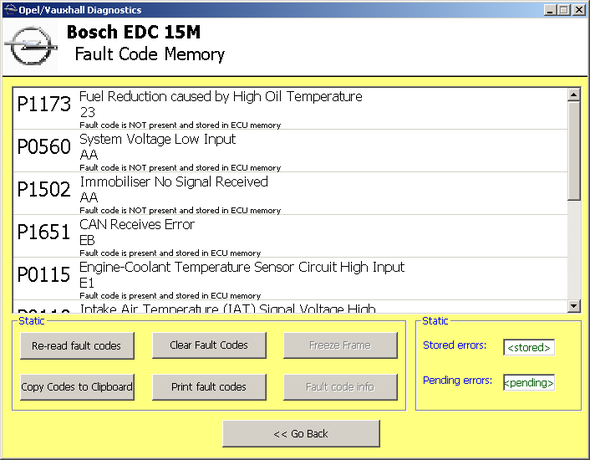The height and width of the screenshot is (460, 590).
Task: Copy Codes to Clipboard button
Action: click(77, 387)
